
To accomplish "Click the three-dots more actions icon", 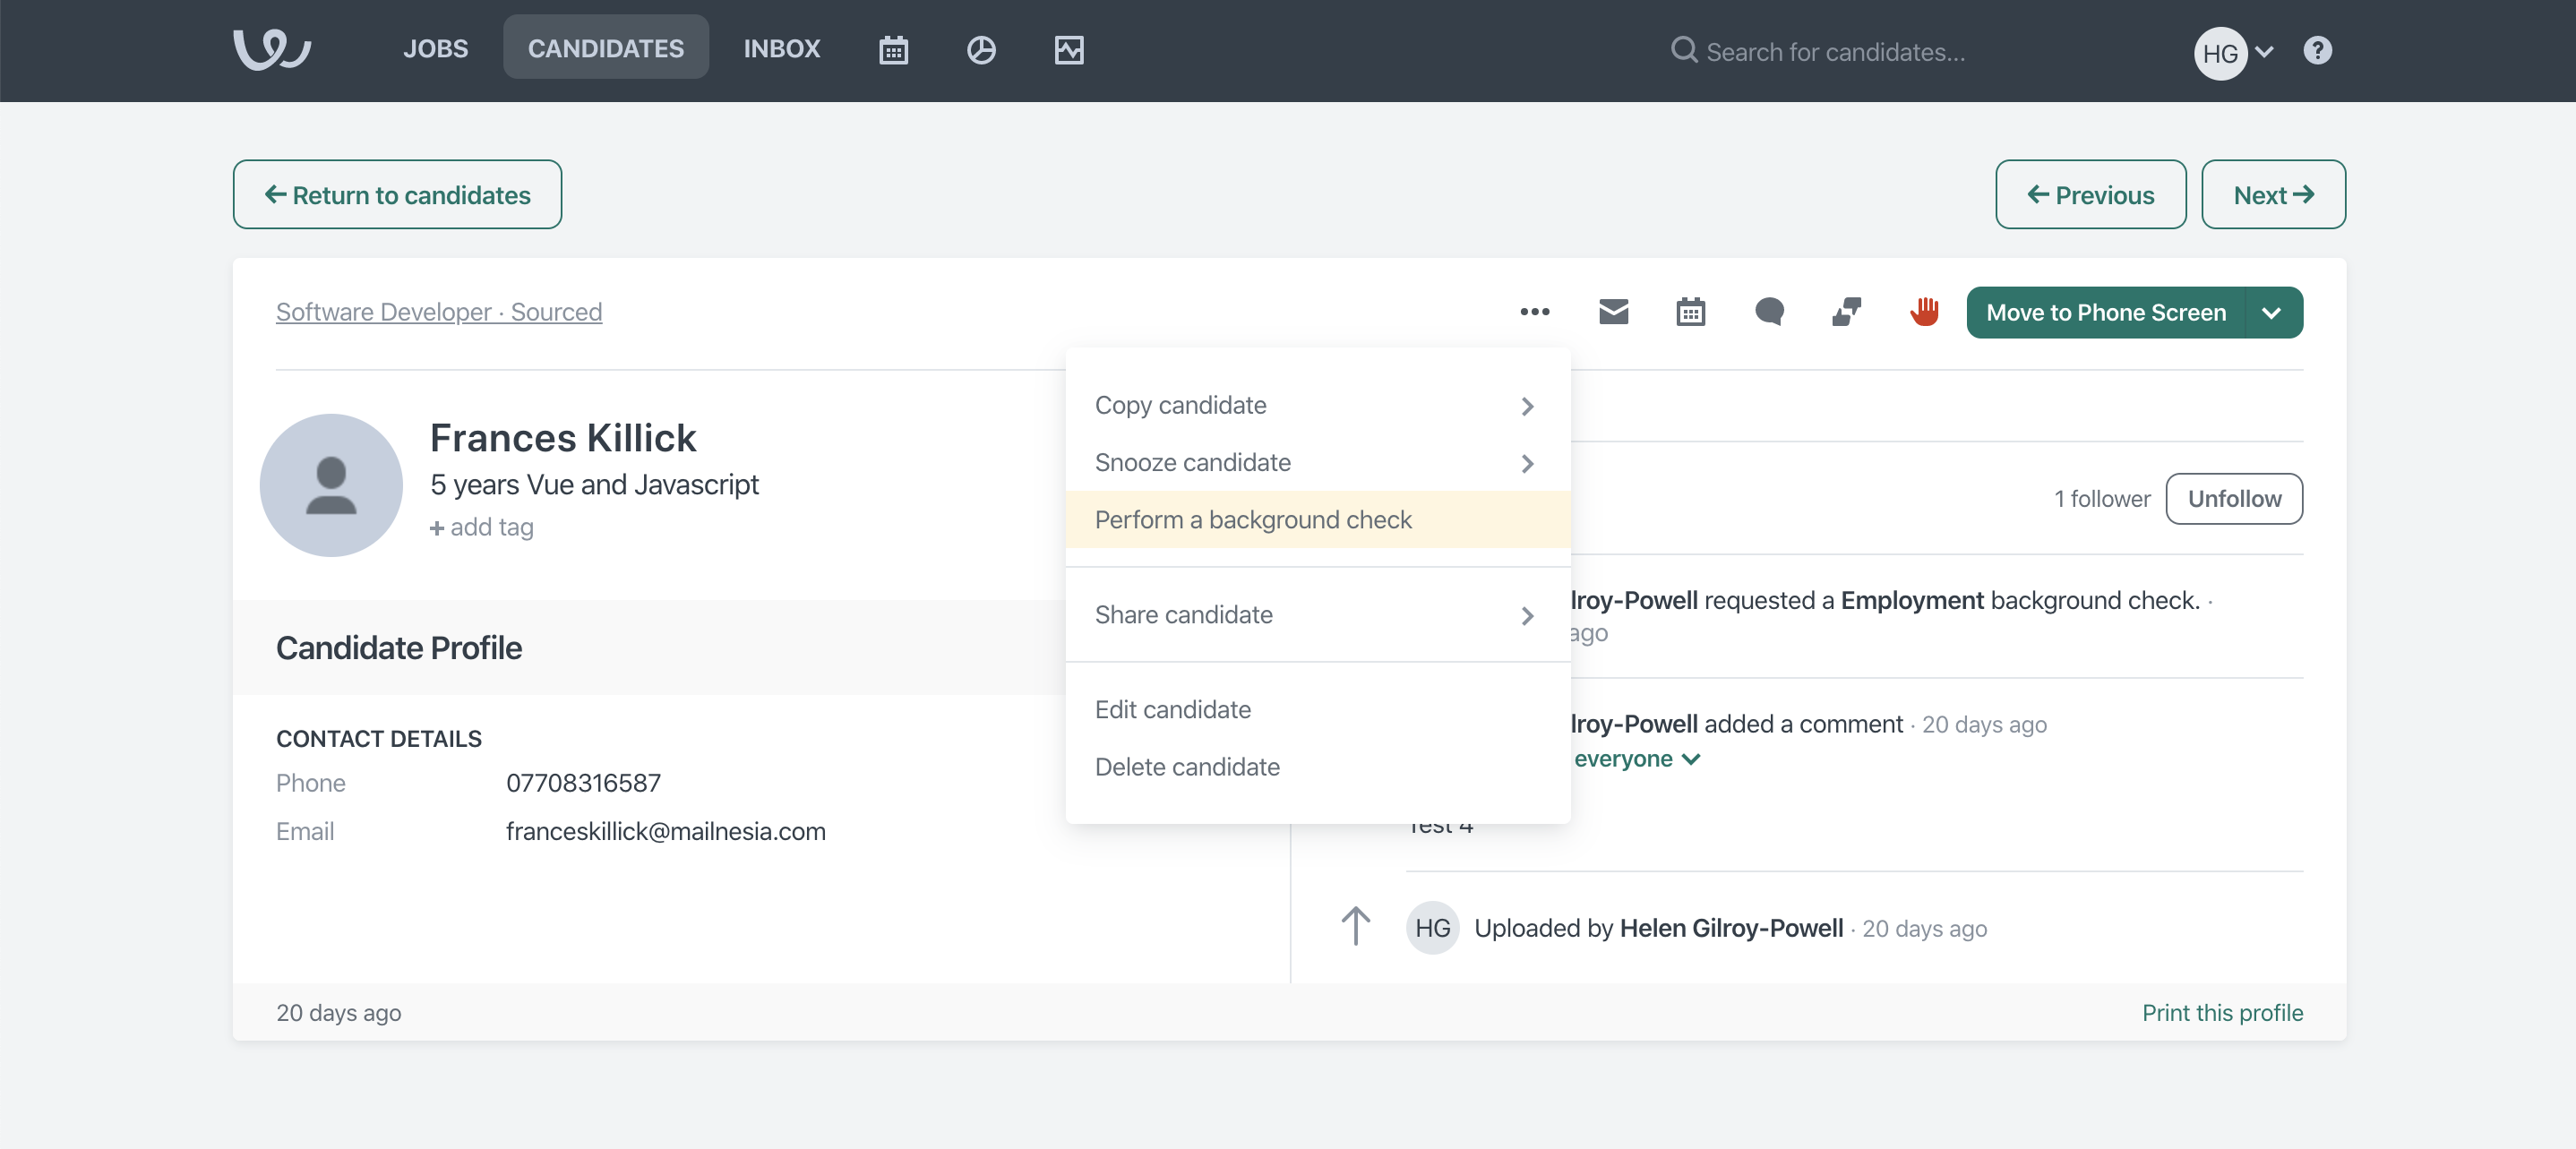I will (x=1534, y=312).
